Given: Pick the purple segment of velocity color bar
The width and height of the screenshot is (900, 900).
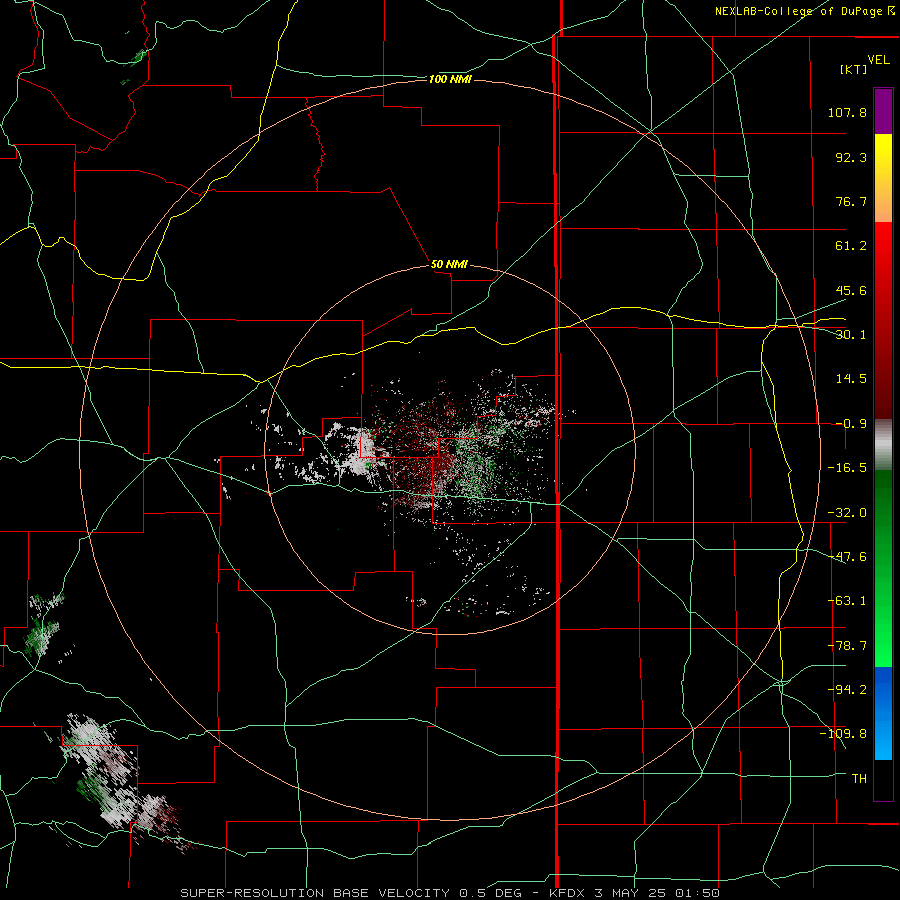Looking at the screenshot, I should pos(883,111).
